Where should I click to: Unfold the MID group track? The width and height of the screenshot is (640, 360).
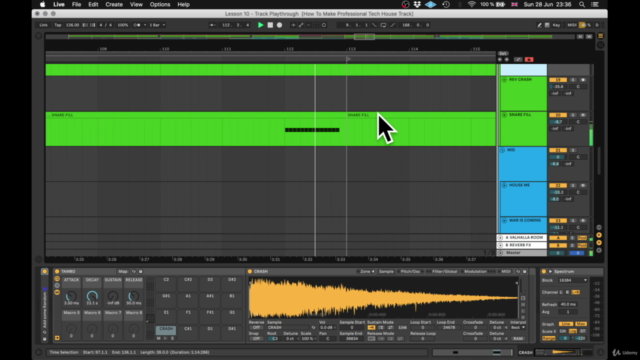pos(502,150)
